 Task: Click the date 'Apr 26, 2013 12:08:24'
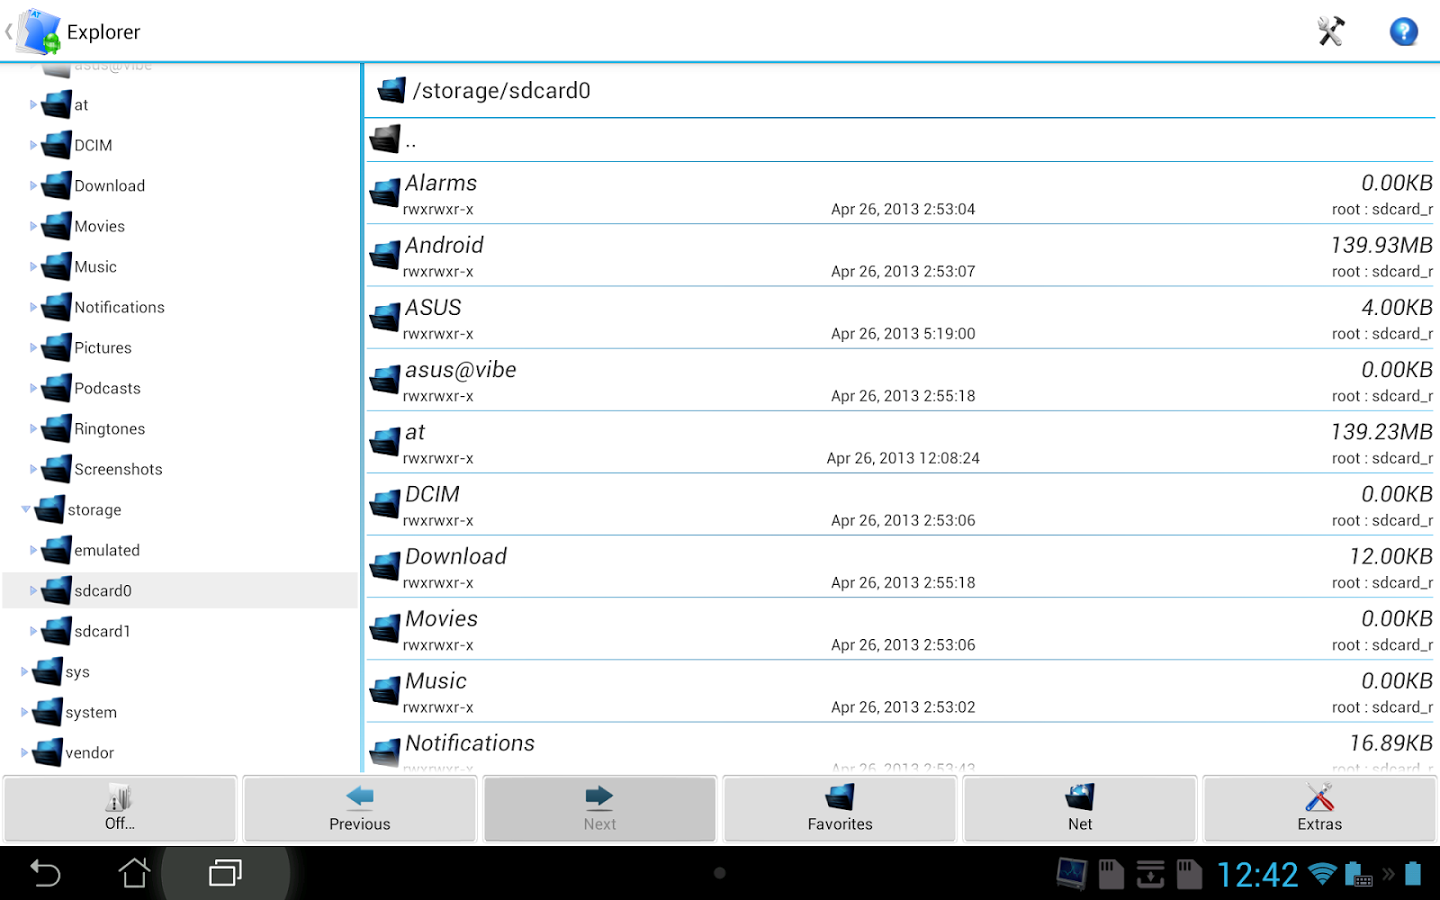903,458
